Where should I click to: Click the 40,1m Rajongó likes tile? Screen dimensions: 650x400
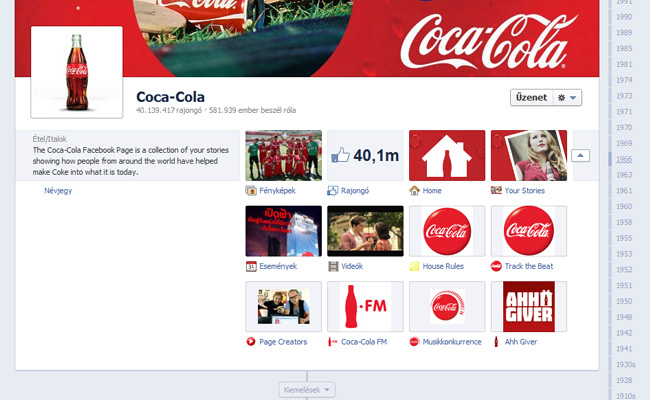(x=365, y=155)
